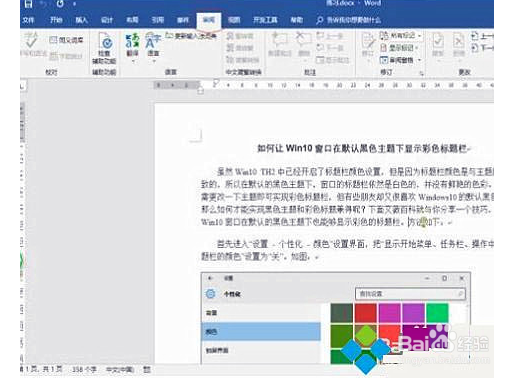Select the embedded 个性化 settings screenshot image
This screenshot has width=518, height=378.
click(x=336, y=318)
